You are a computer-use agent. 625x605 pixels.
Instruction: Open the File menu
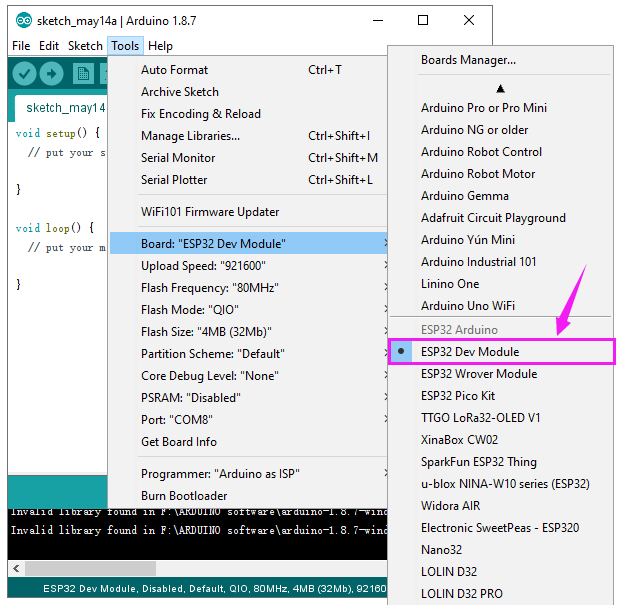21,46
